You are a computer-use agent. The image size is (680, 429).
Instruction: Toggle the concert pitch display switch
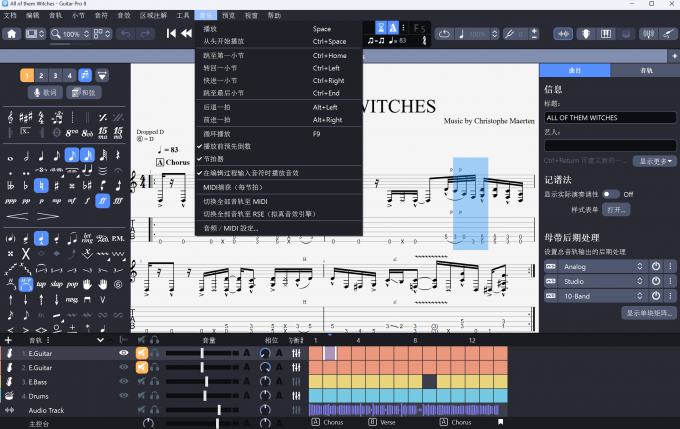click(x=610, y=194)
